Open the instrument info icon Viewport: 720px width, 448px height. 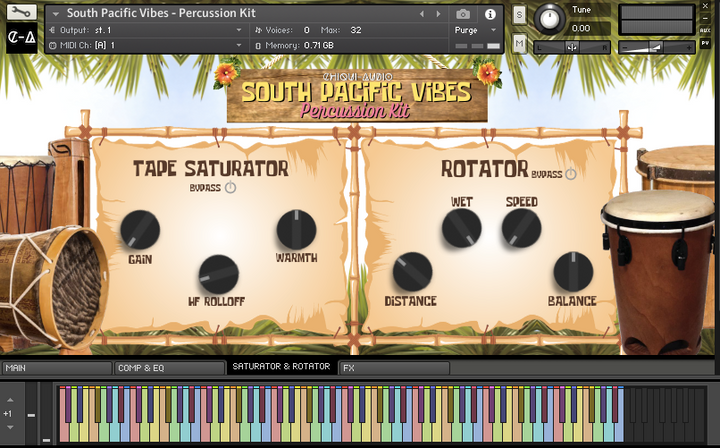[x=490, y=14]
